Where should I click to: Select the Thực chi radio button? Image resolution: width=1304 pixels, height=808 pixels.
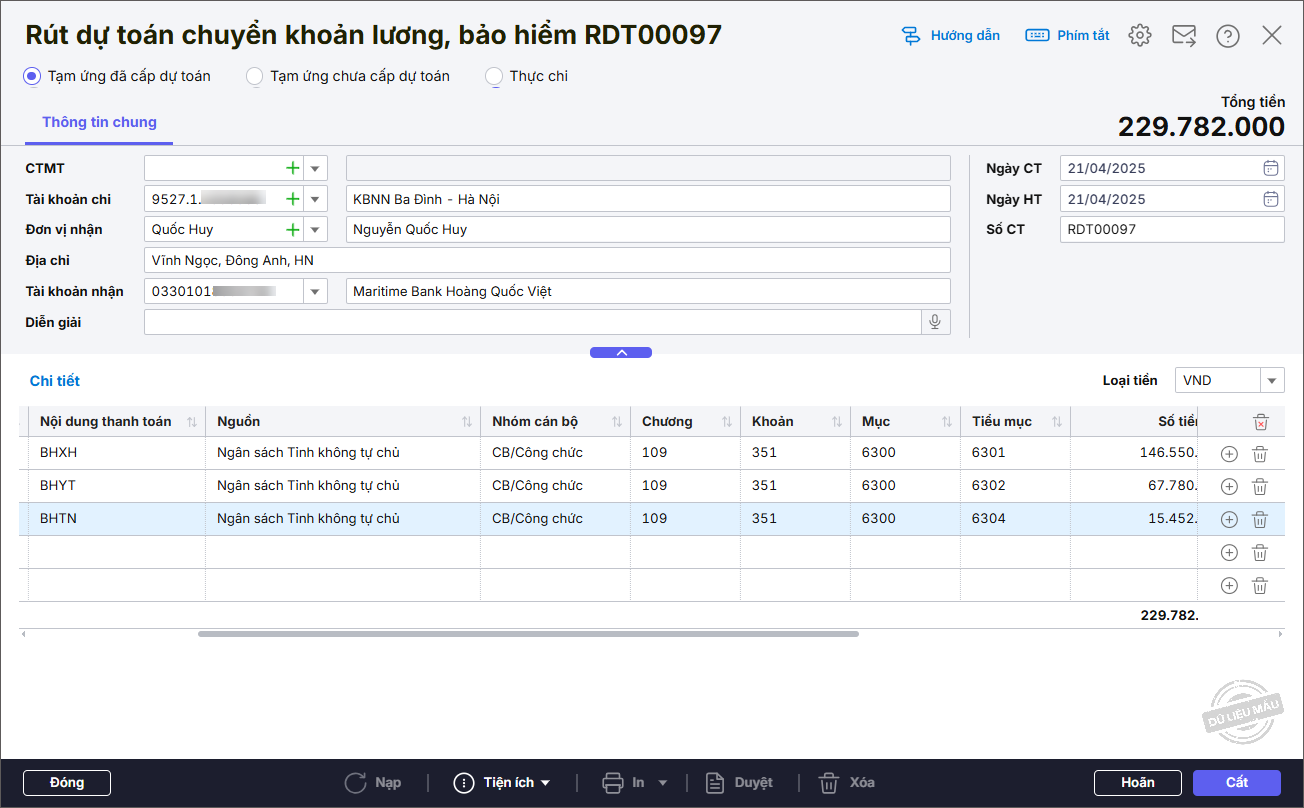point(494,76)
